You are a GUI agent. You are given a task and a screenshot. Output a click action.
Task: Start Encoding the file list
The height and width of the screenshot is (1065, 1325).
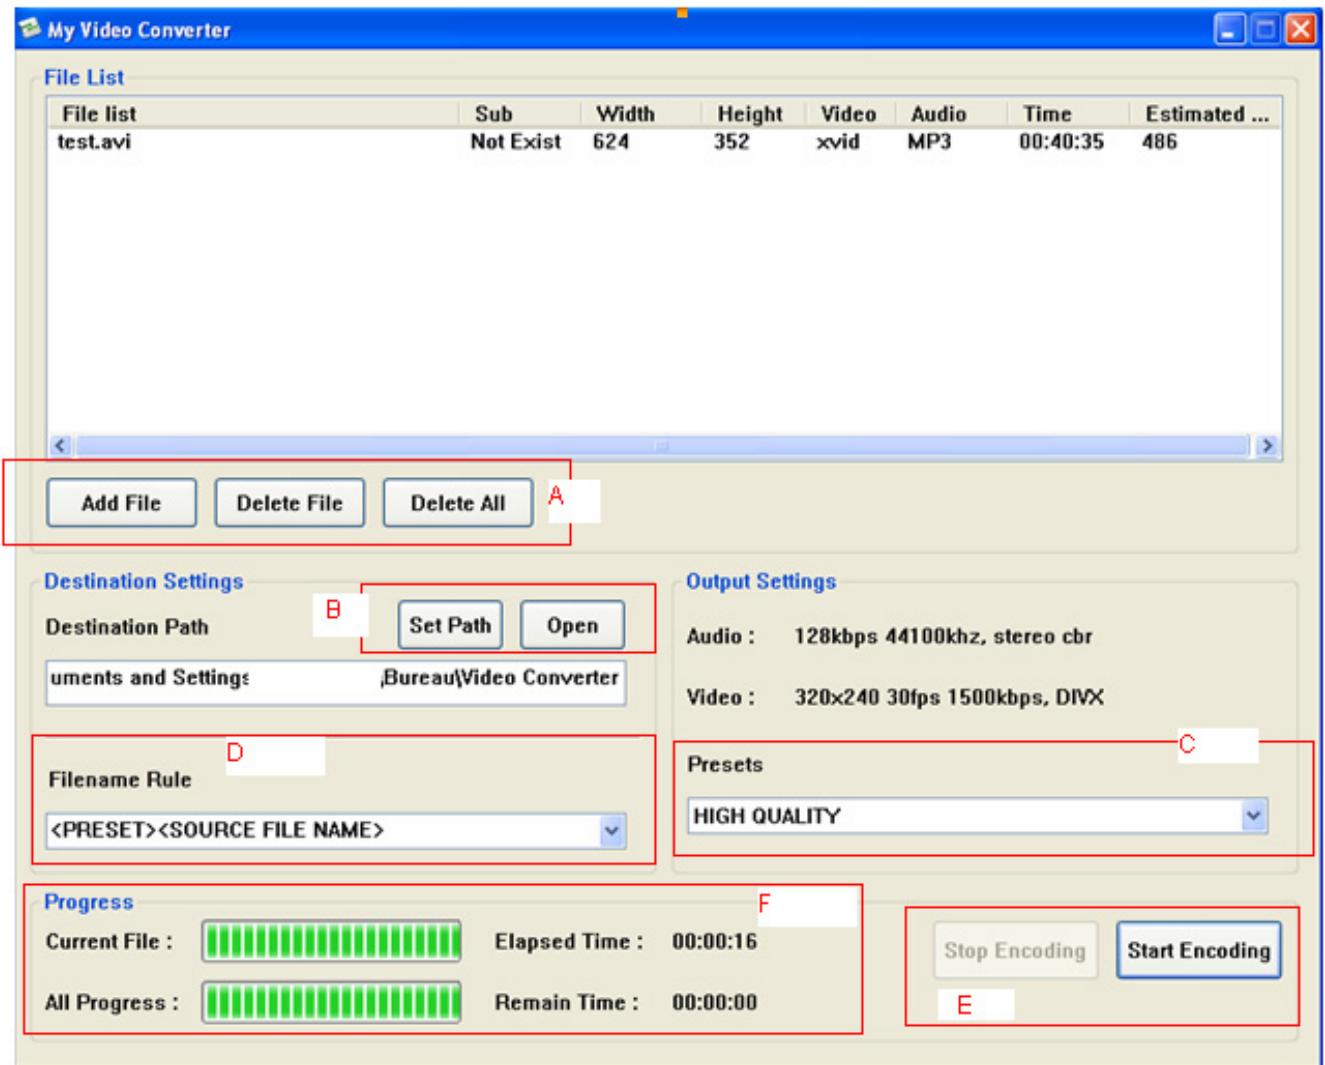[x=1198, y=950]
